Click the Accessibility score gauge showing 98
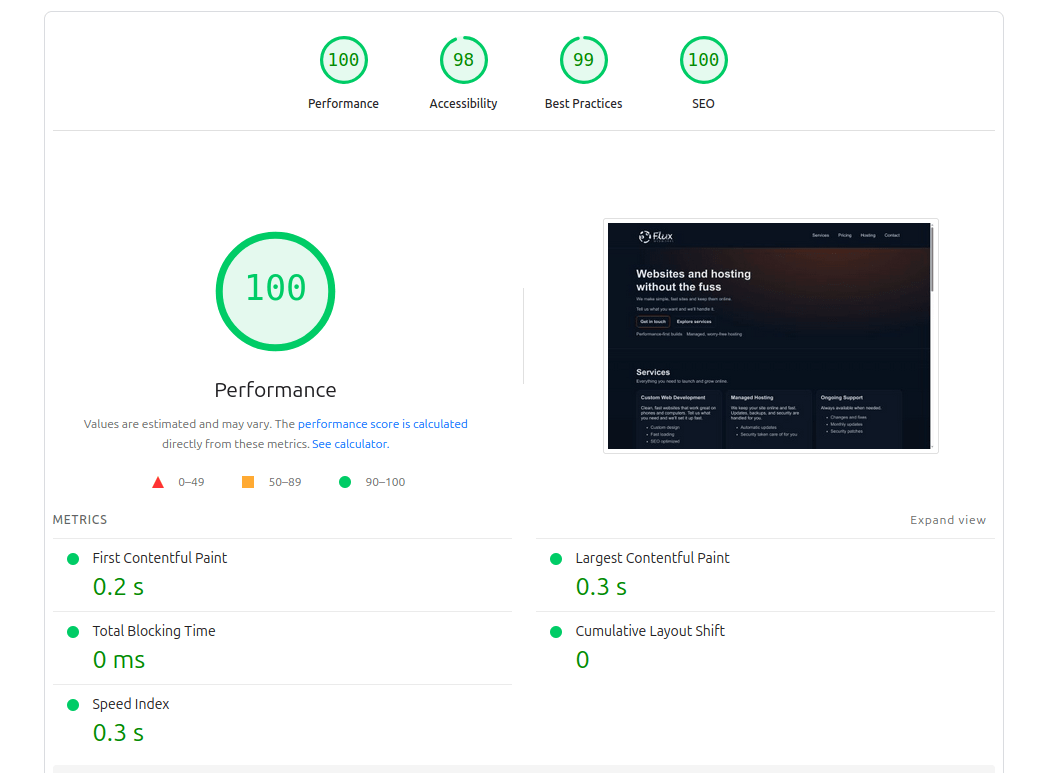Image resolution: width=1041 pixels, height=773 pixels. 463,60
